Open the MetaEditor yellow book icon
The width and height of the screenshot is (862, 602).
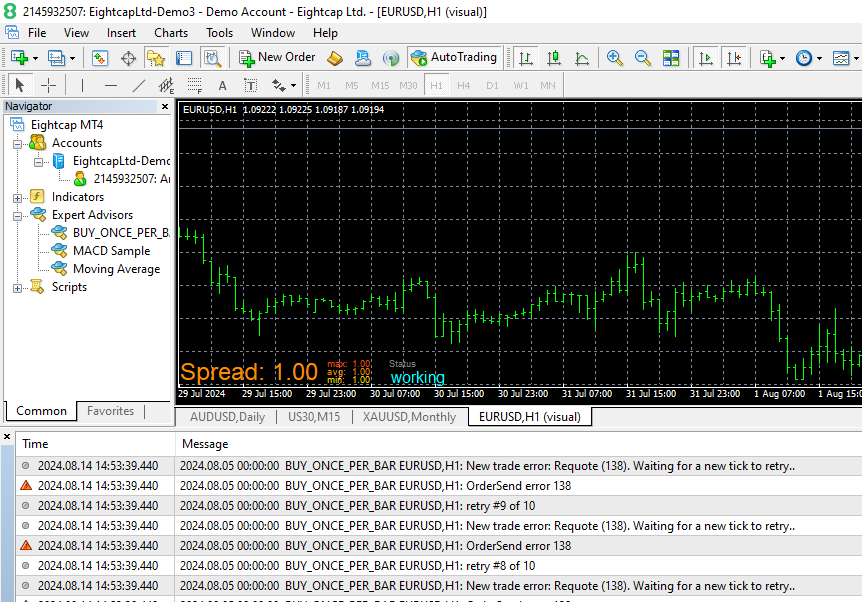click(335, 58)
